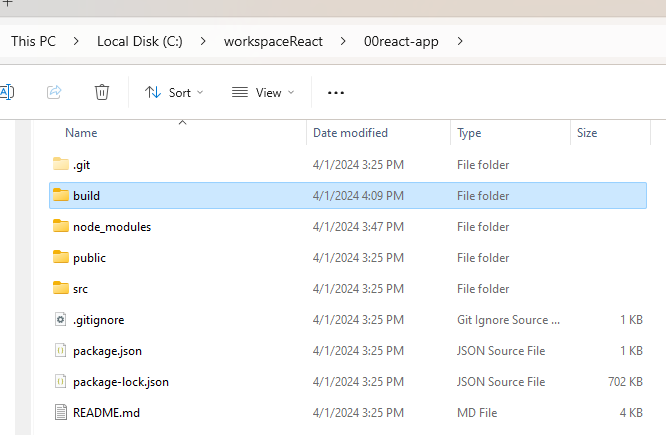Click the 702 KB size of package-lock.json
Screen dimensions: 666x435
625,382
